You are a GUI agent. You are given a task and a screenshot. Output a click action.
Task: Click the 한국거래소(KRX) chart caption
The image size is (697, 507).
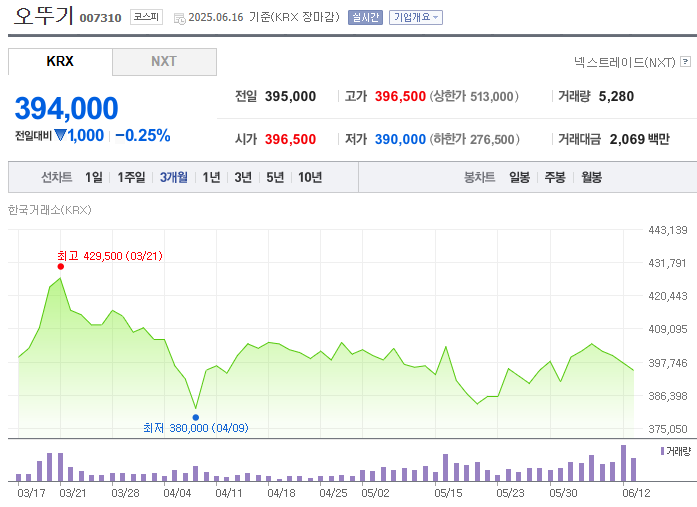49,210
